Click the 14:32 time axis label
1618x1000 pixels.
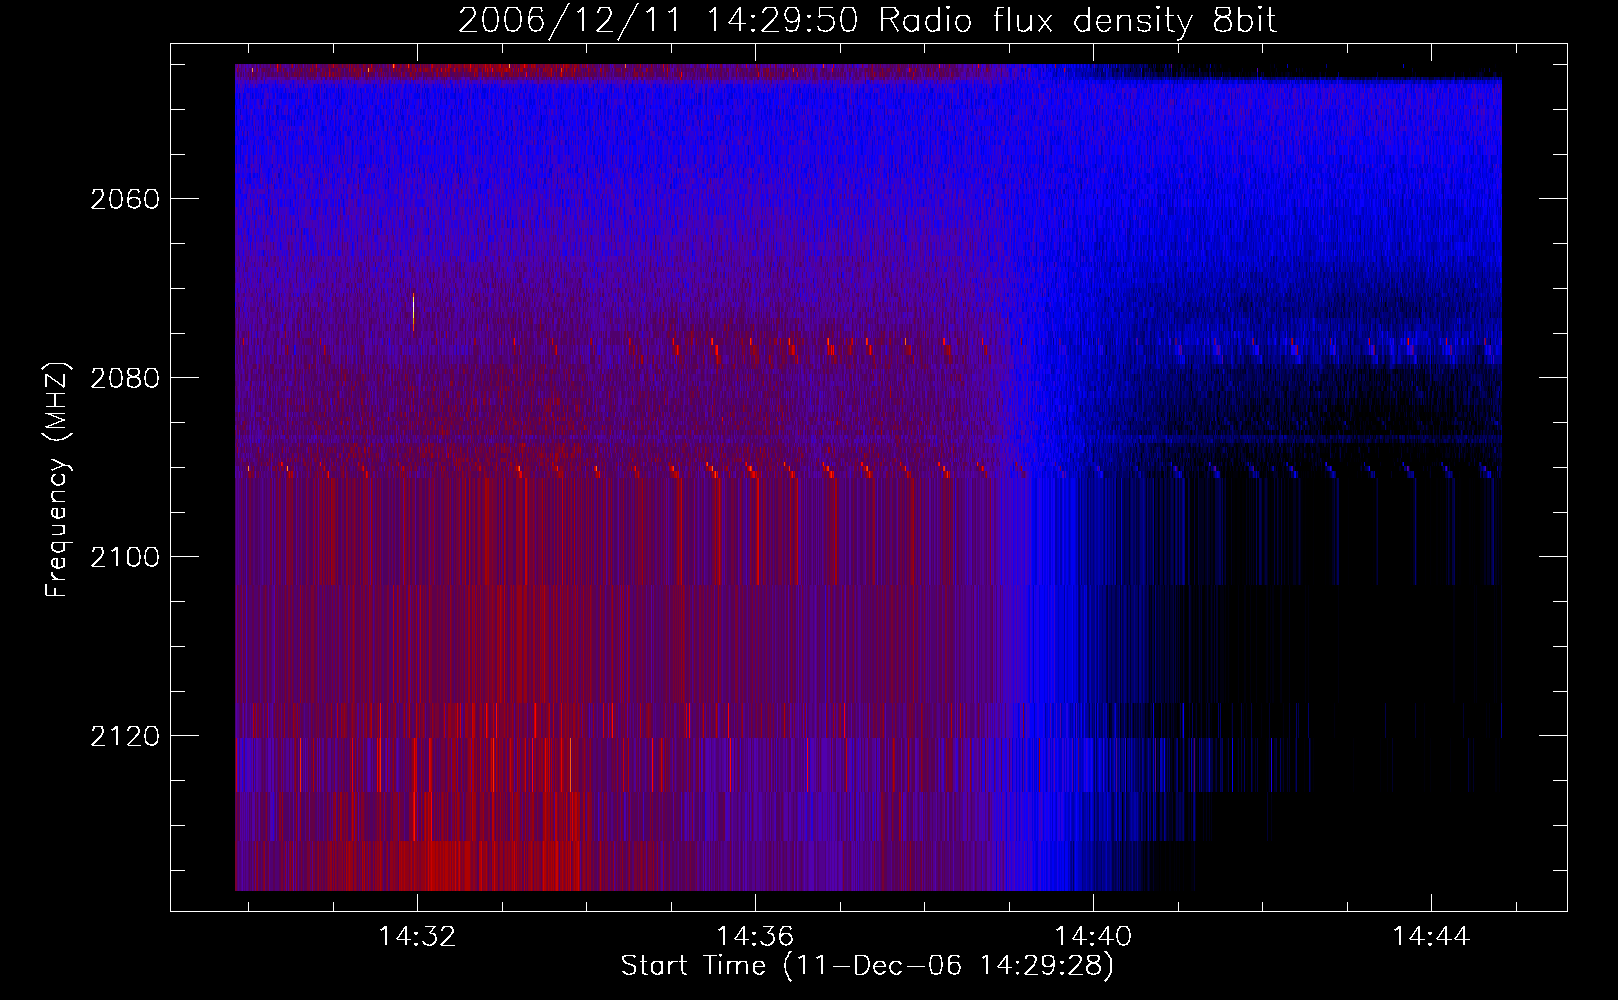[x=417, y=937]
